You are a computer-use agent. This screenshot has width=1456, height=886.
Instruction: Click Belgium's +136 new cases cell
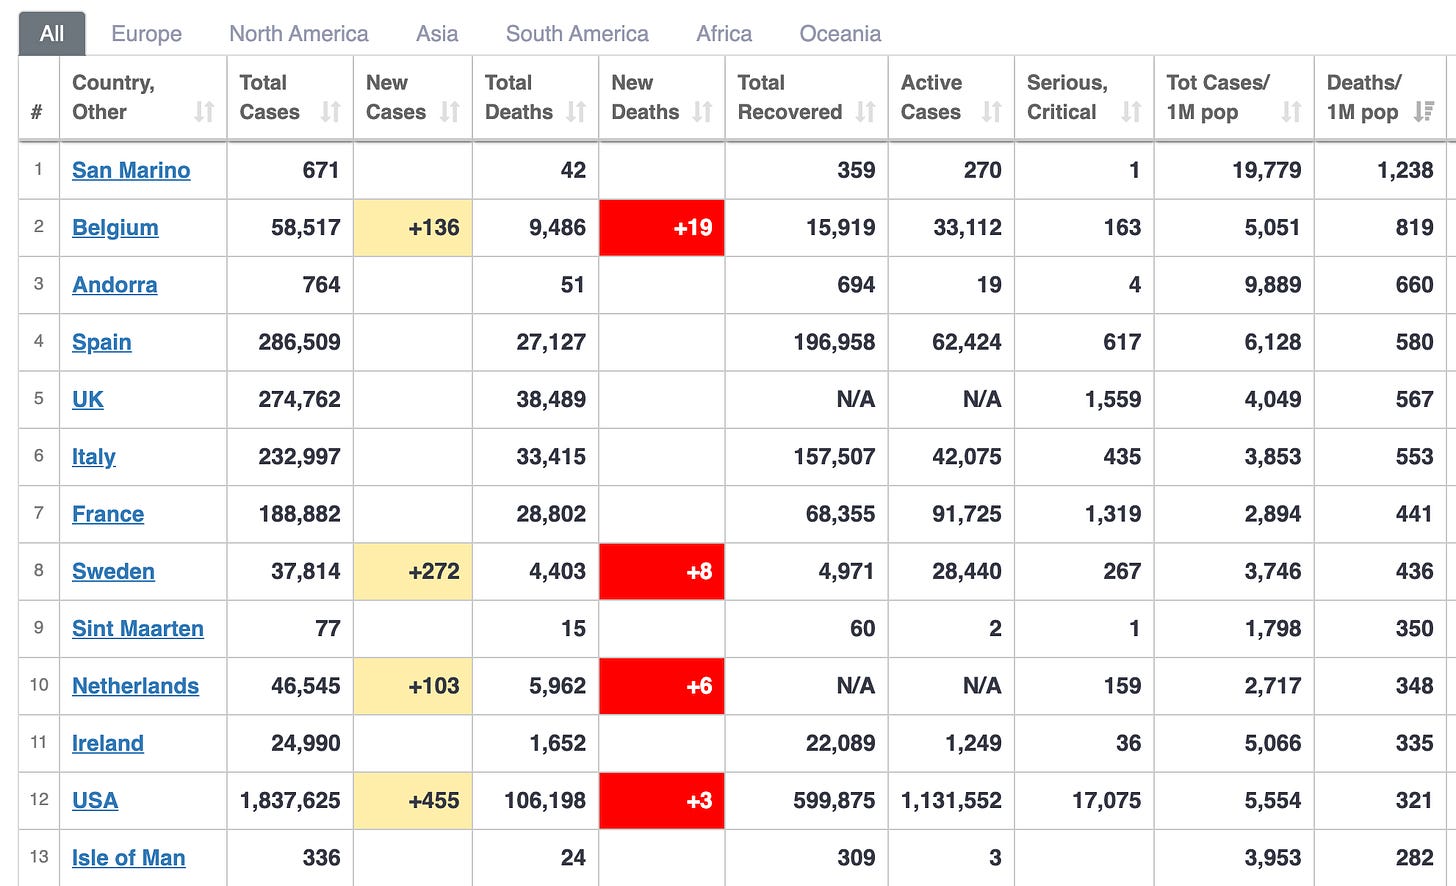413,228
